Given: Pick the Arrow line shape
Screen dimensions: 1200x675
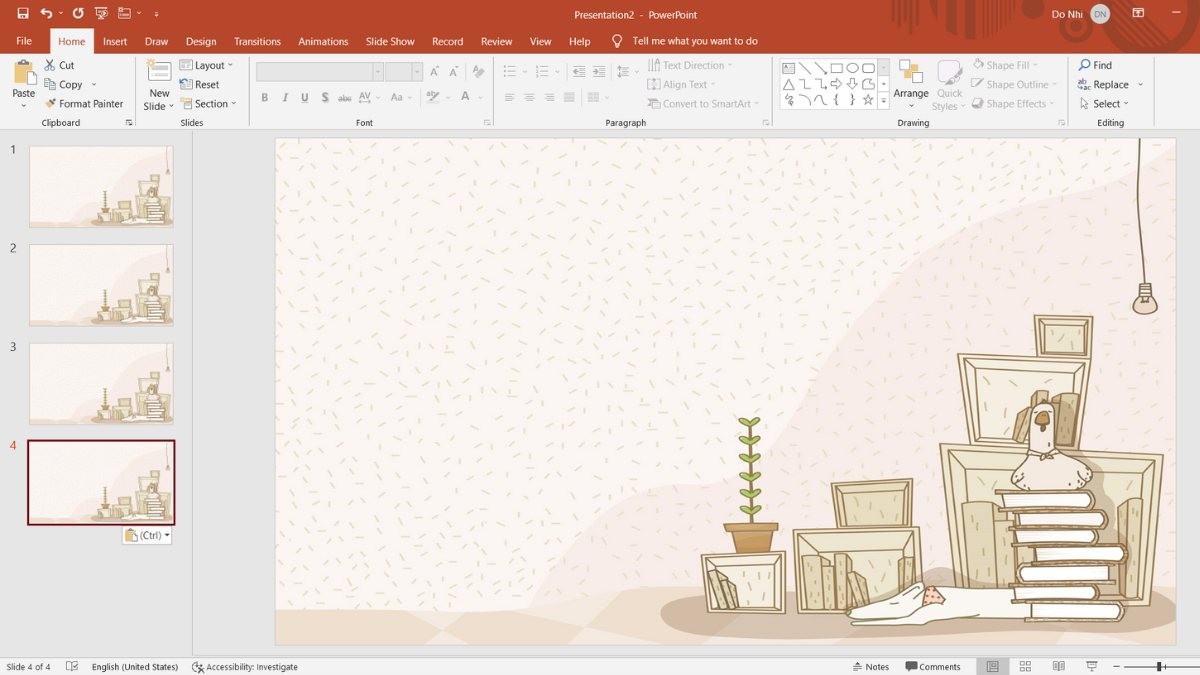Looking at the screenshot, I should [x=820, y=68].
